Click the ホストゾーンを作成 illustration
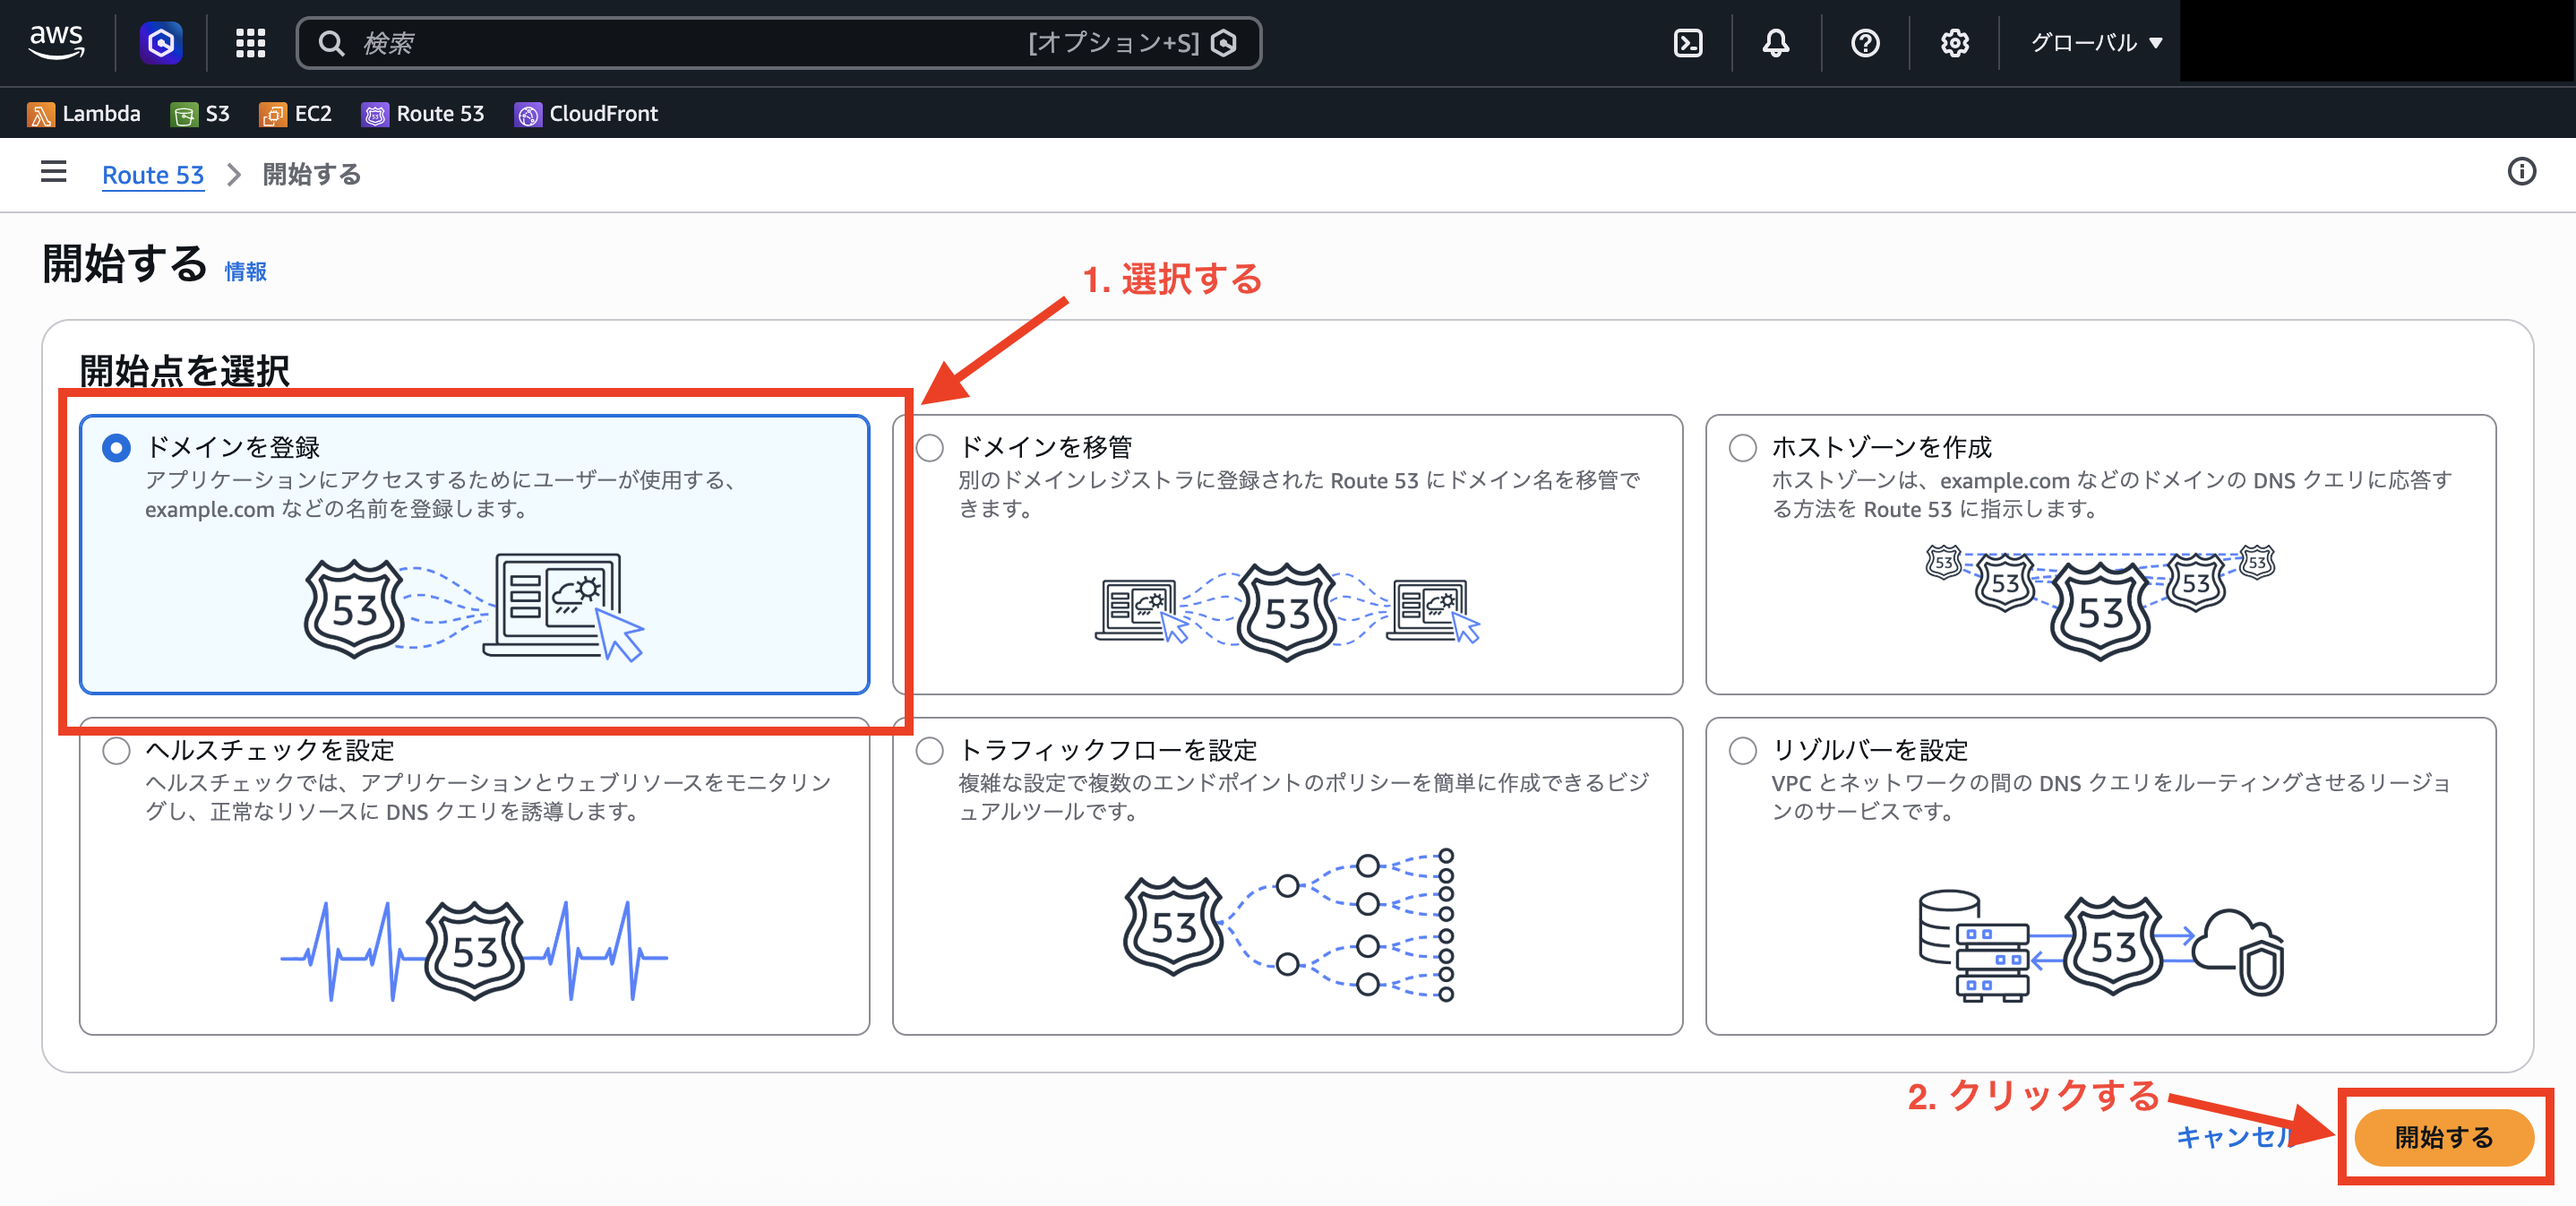This screenshot has width=2576, height=1206. point(2100,602)
